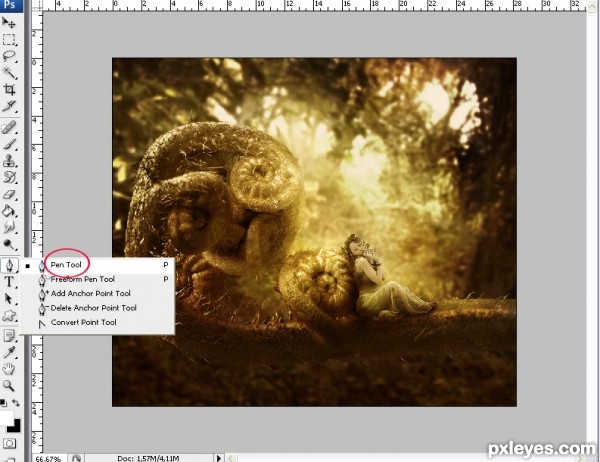Open the background color picker (black swatch)
The width and height of the screenshot is (600, 462).
(x=15, y=426)
